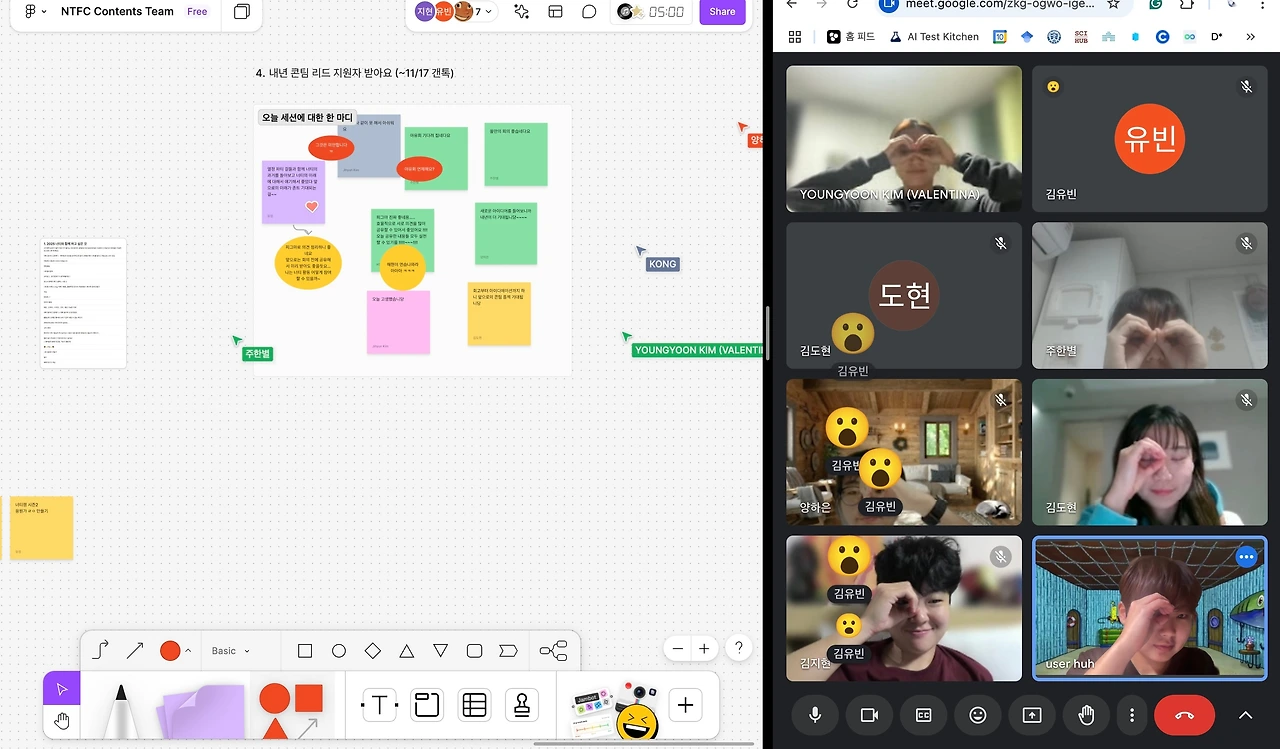Click the meet.google.com address bar
The image size is (1280, 749).
(1000, 5)
